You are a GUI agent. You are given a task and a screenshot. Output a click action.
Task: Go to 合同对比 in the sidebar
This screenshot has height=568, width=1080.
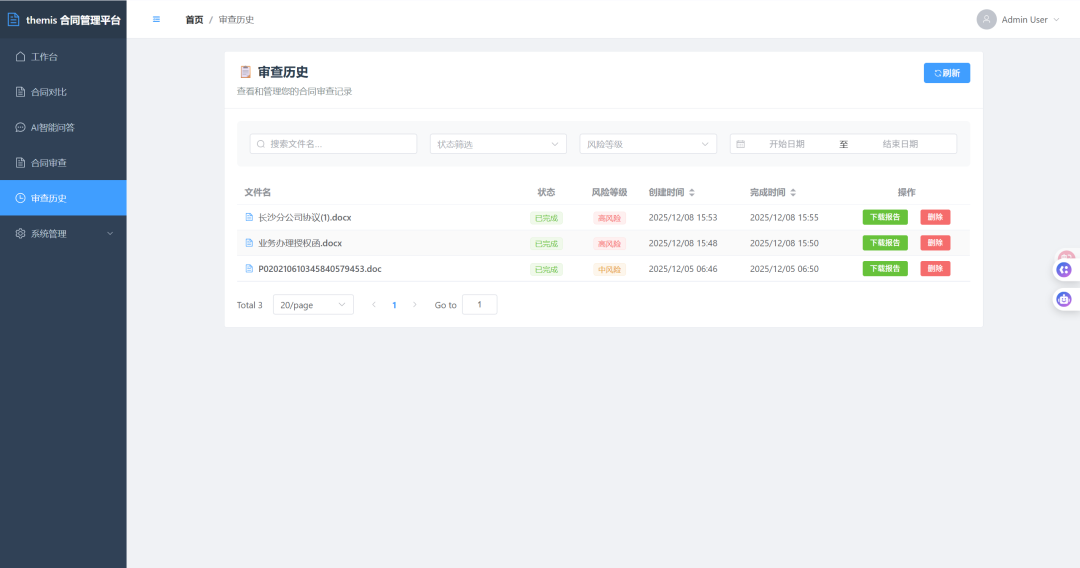(x=63, y=92)
